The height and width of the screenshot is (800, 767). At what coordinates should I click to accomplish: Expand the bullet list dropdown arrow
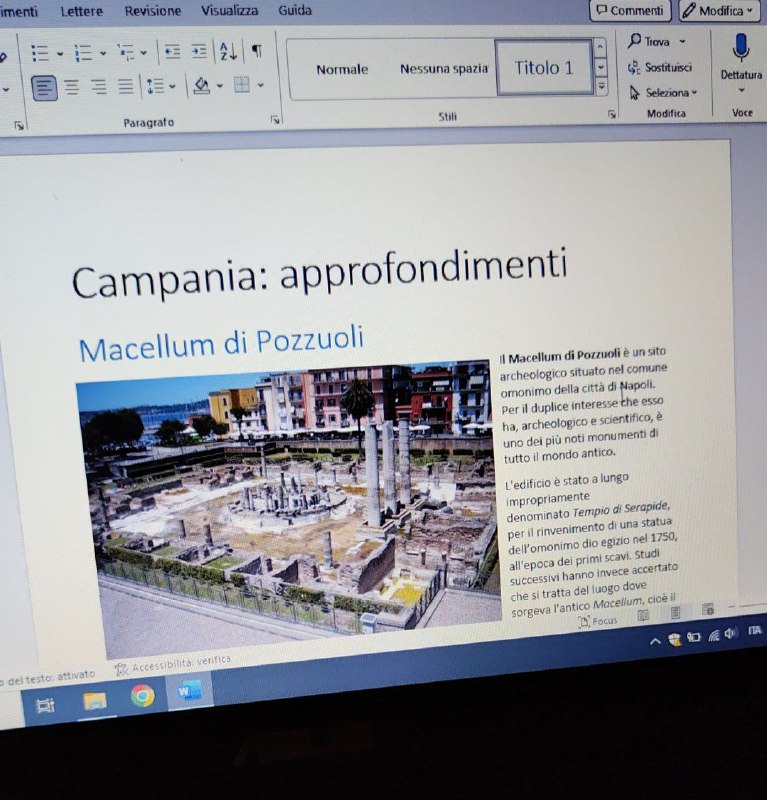click(x=60, y=53)
